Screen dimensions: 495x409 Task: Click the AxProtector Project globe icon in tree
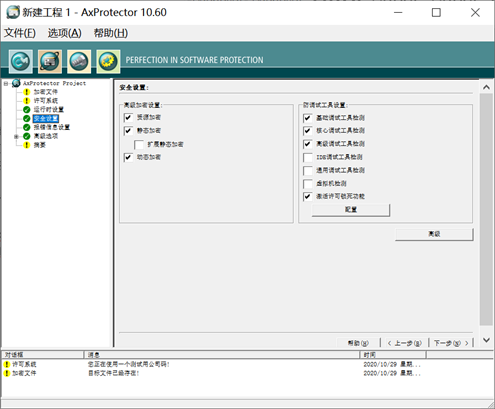[x=16, y=83]
